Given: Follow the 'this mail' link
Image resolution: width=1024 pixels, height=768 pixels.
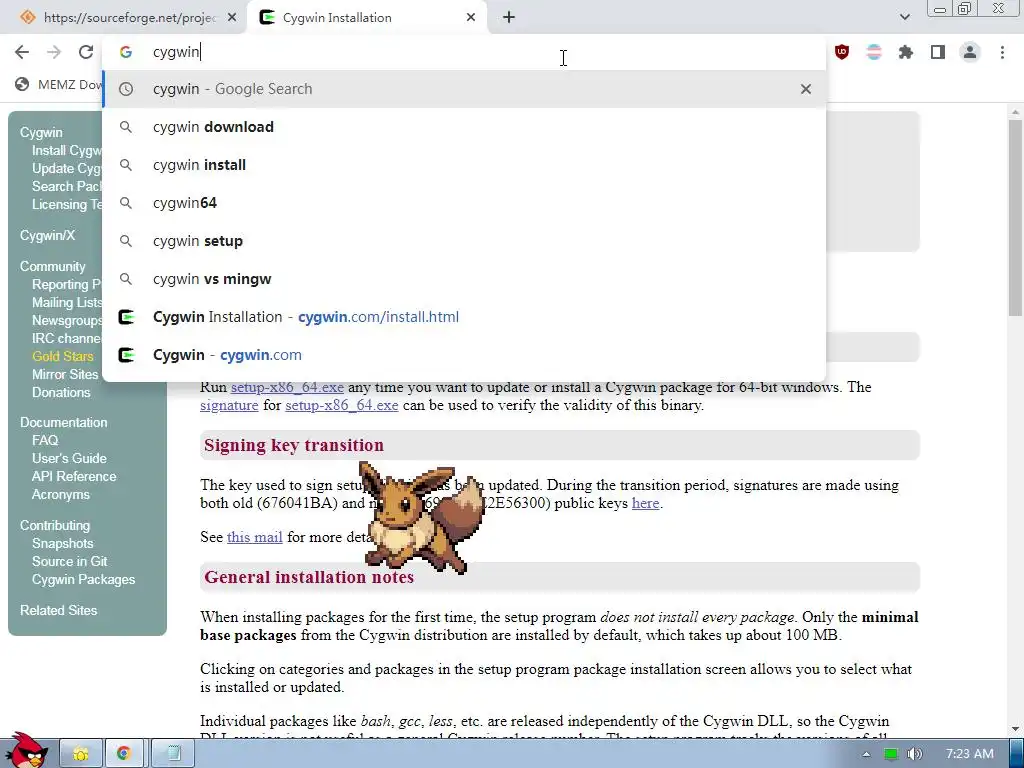Looking at the screenshot, I should pos(255,537).
